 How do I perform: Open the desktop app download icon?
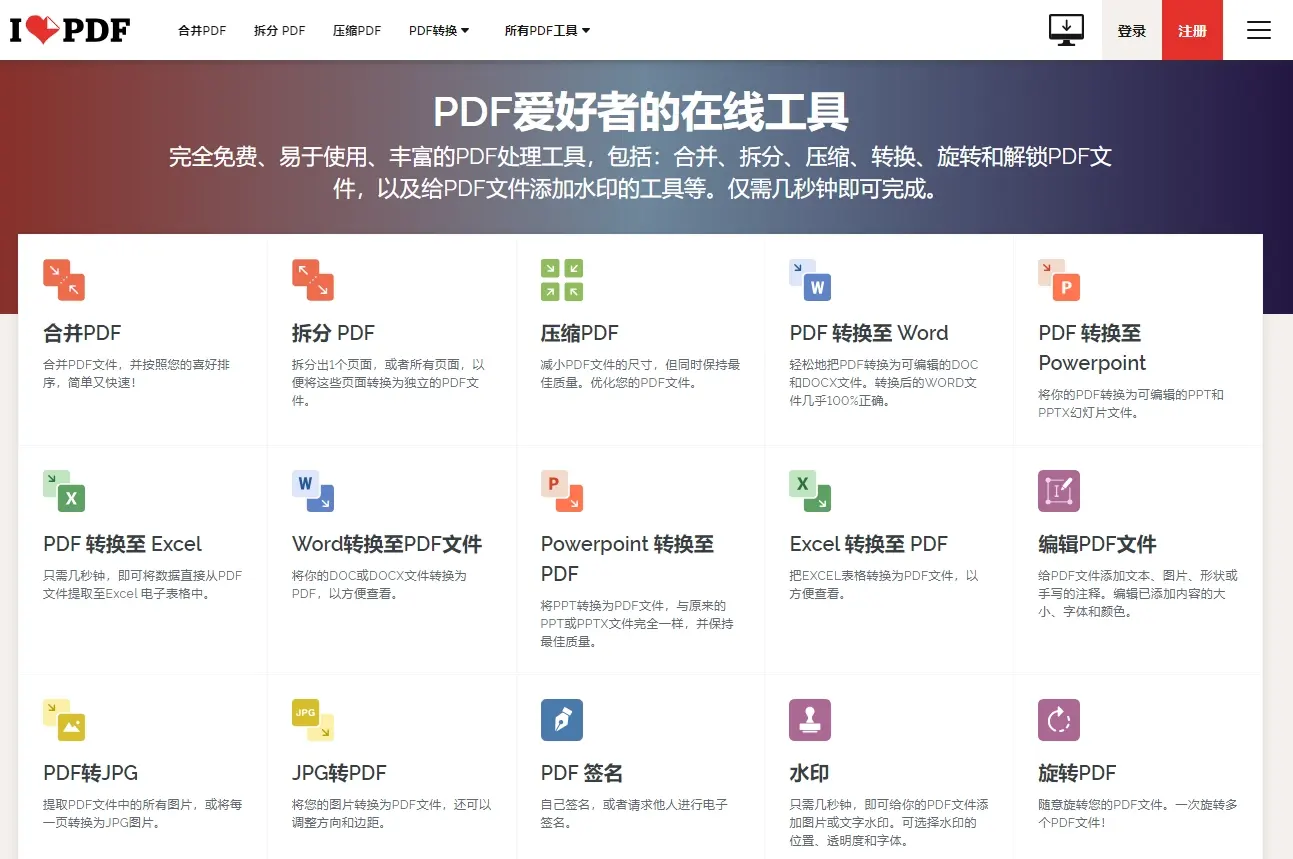pyautogui.click(x=1066, y=30)
